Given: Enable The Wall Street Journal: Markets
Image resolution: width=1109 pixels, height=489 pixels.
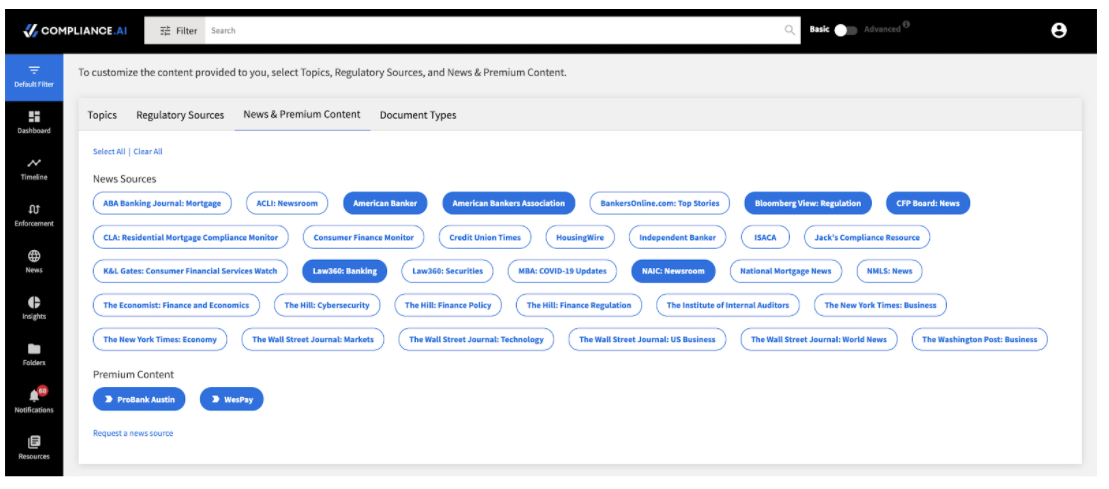Looking at the screenshot, I should coord(313,339).
